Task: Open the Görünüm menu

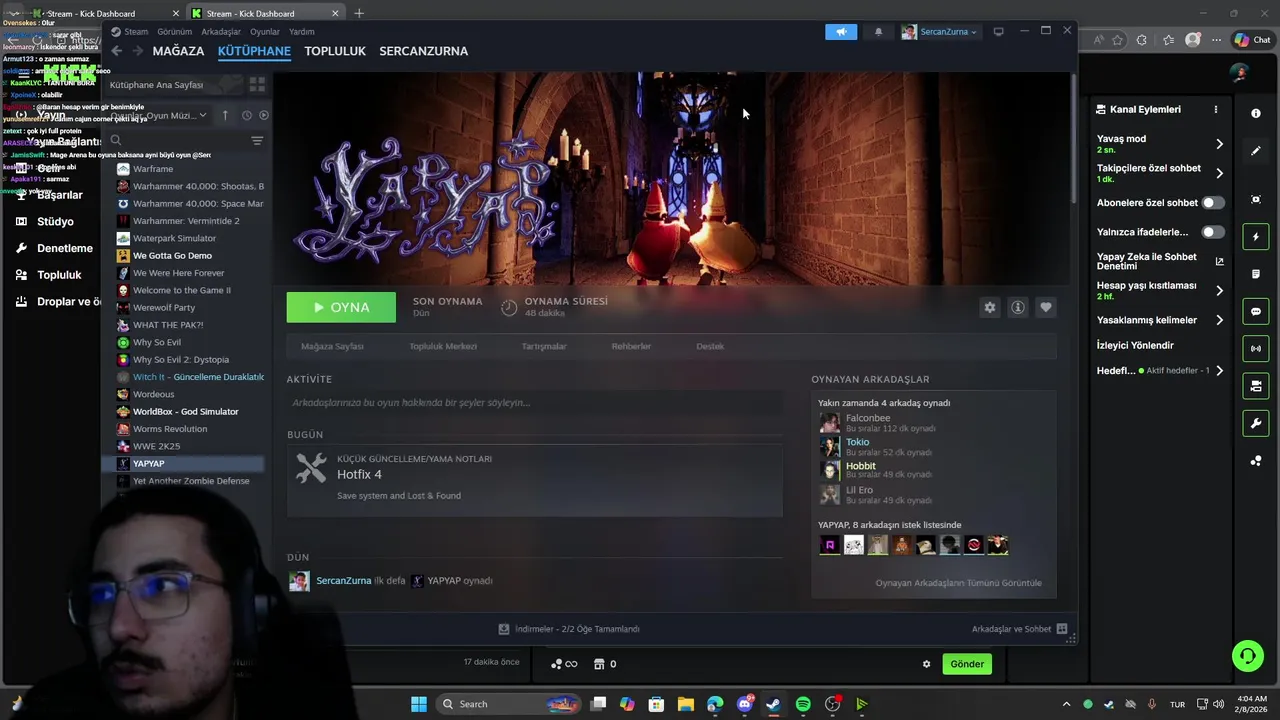Action: pos(174,32)
